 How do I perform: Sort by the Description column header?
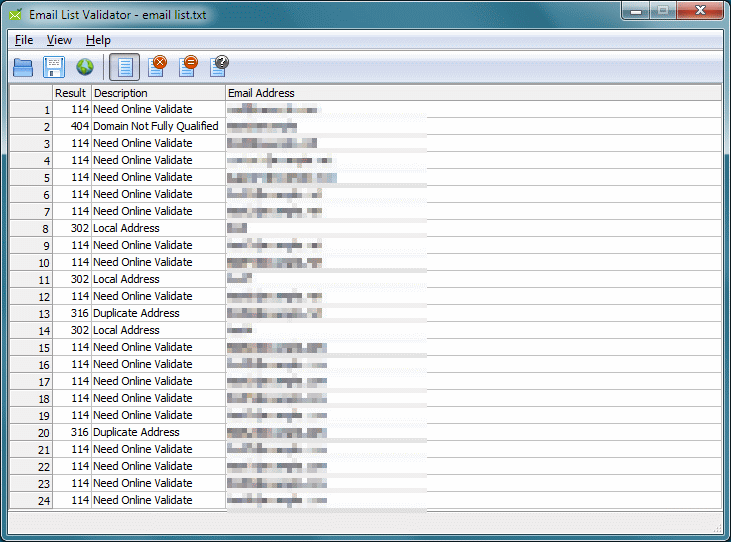pyautogui.click(x=120, y=93)
